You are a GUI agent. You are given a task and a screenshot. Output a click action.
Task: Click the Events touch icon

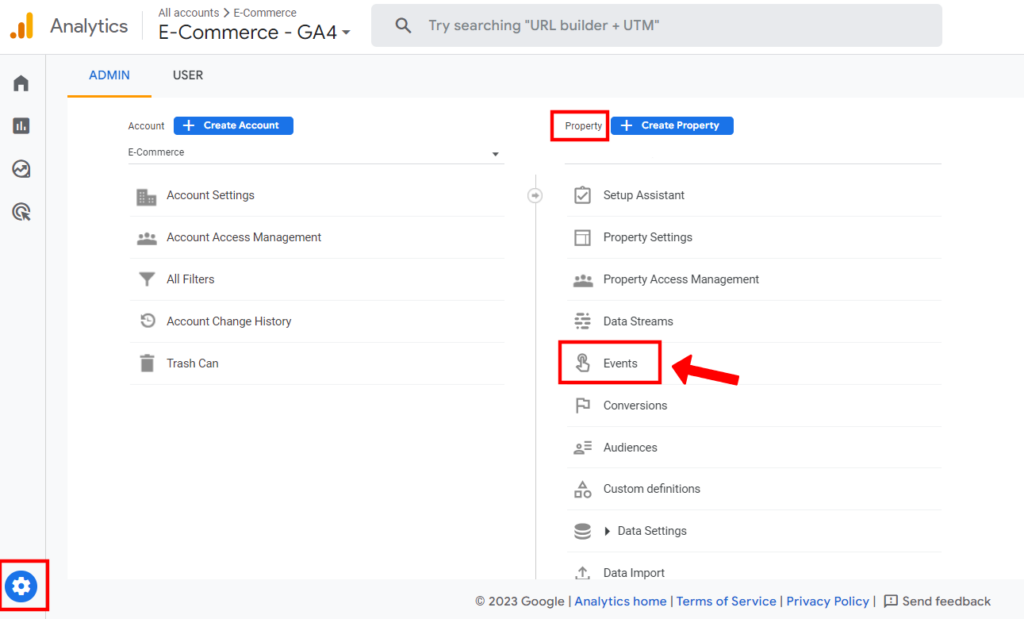(583, 363)
